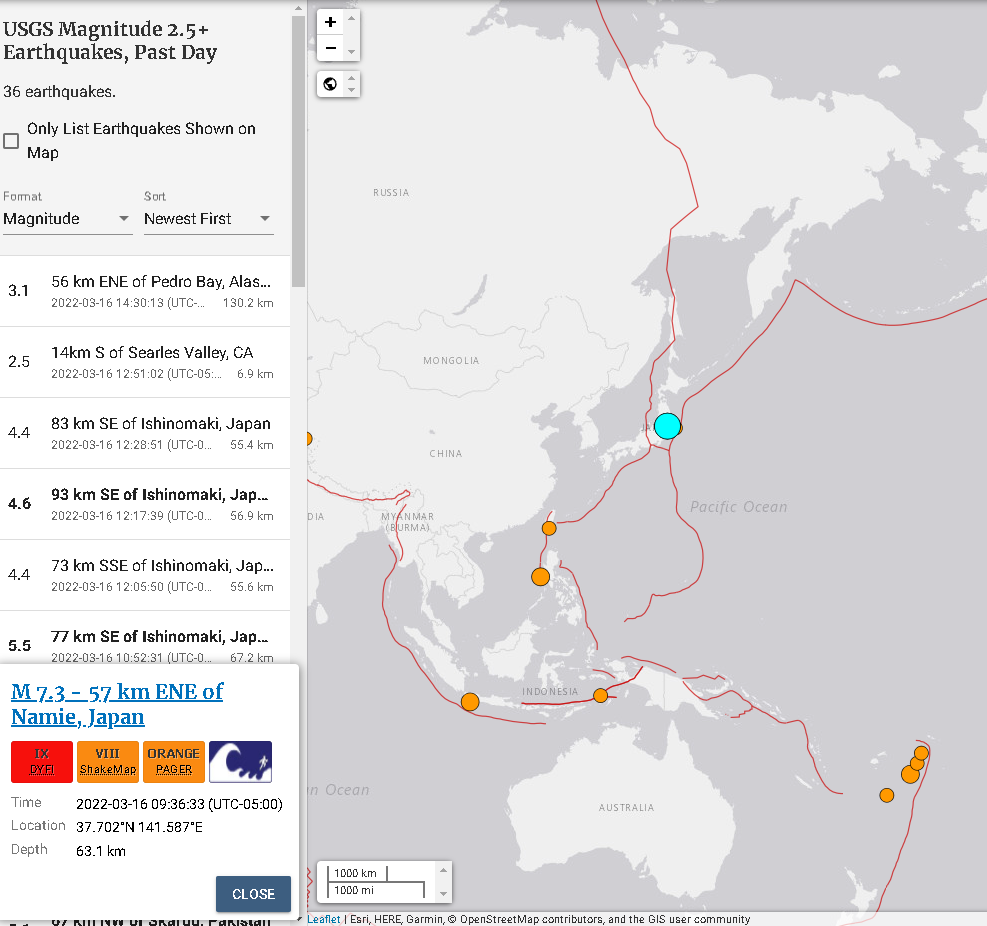Click the time 2022-03-16 09:36:33

click(x=179, y=804)
